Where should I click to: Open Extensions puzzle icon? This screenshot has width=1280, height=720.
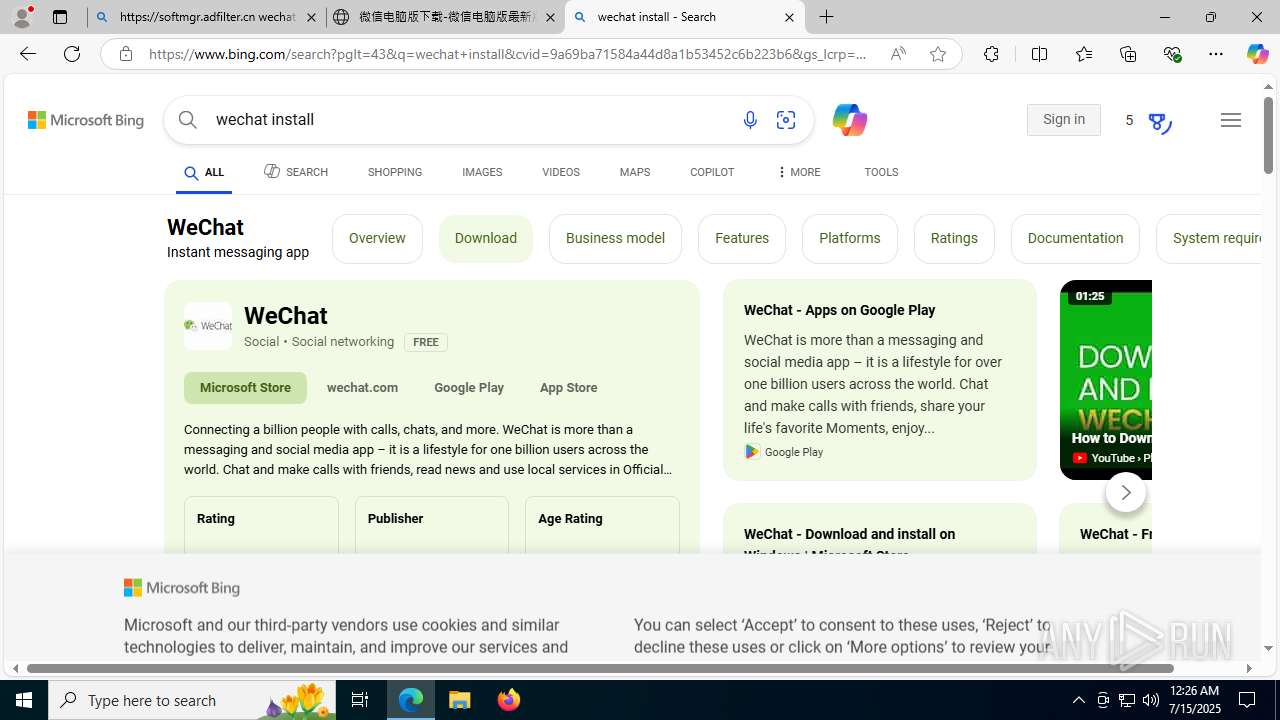[x=991, y=54]
